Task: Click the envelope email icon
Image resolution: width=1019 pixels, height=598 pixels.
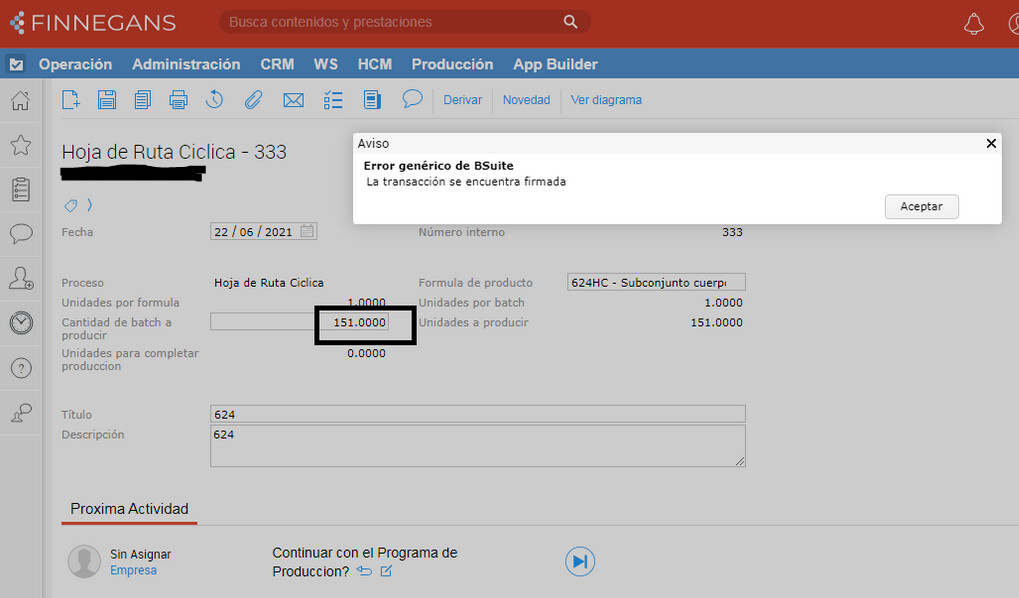Action: coord(293,100)
